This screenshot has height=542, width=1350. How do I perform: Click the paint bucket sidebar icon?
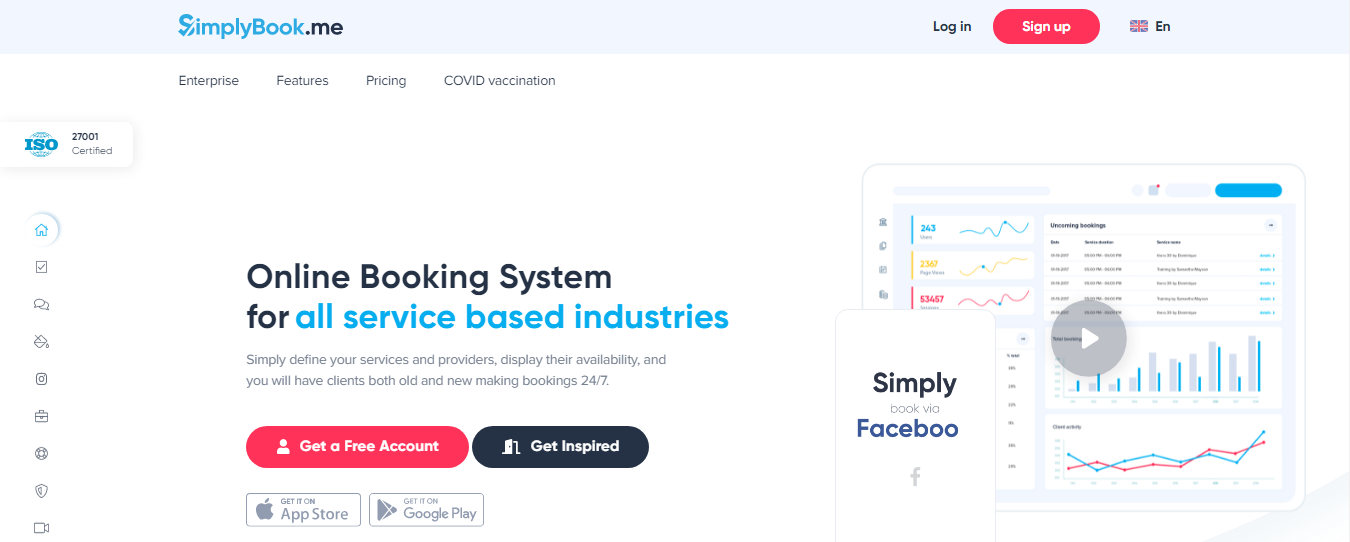tap(41, 342)
